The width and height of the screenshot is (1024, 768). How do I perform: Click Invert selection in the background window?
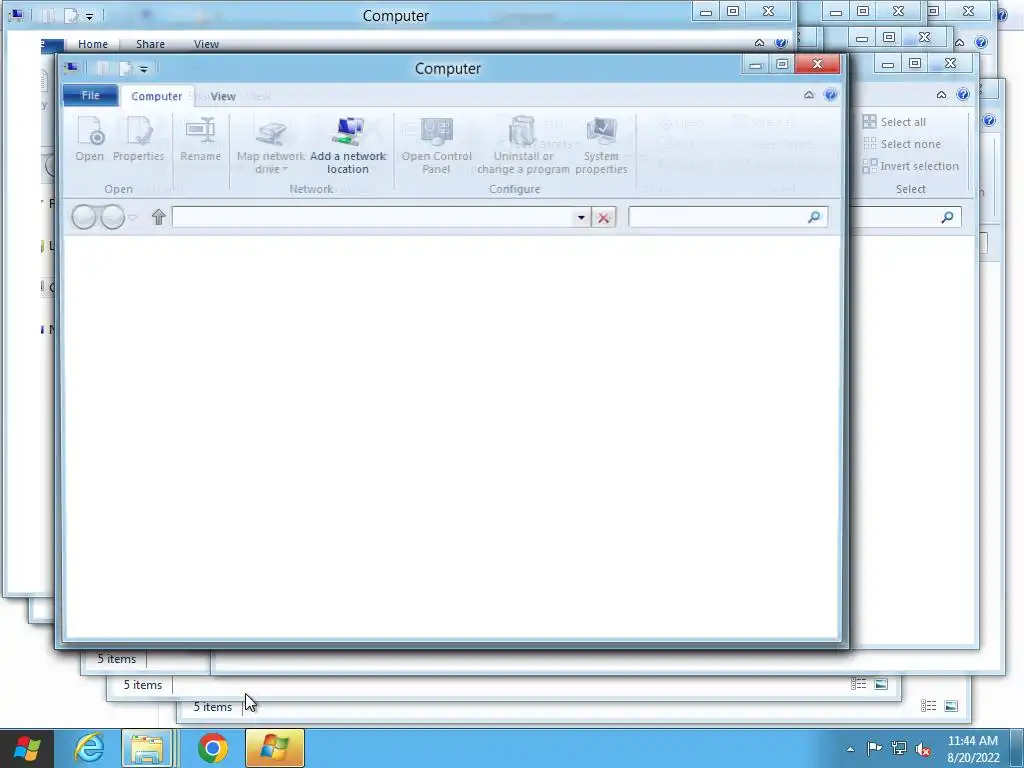point(911,166)
